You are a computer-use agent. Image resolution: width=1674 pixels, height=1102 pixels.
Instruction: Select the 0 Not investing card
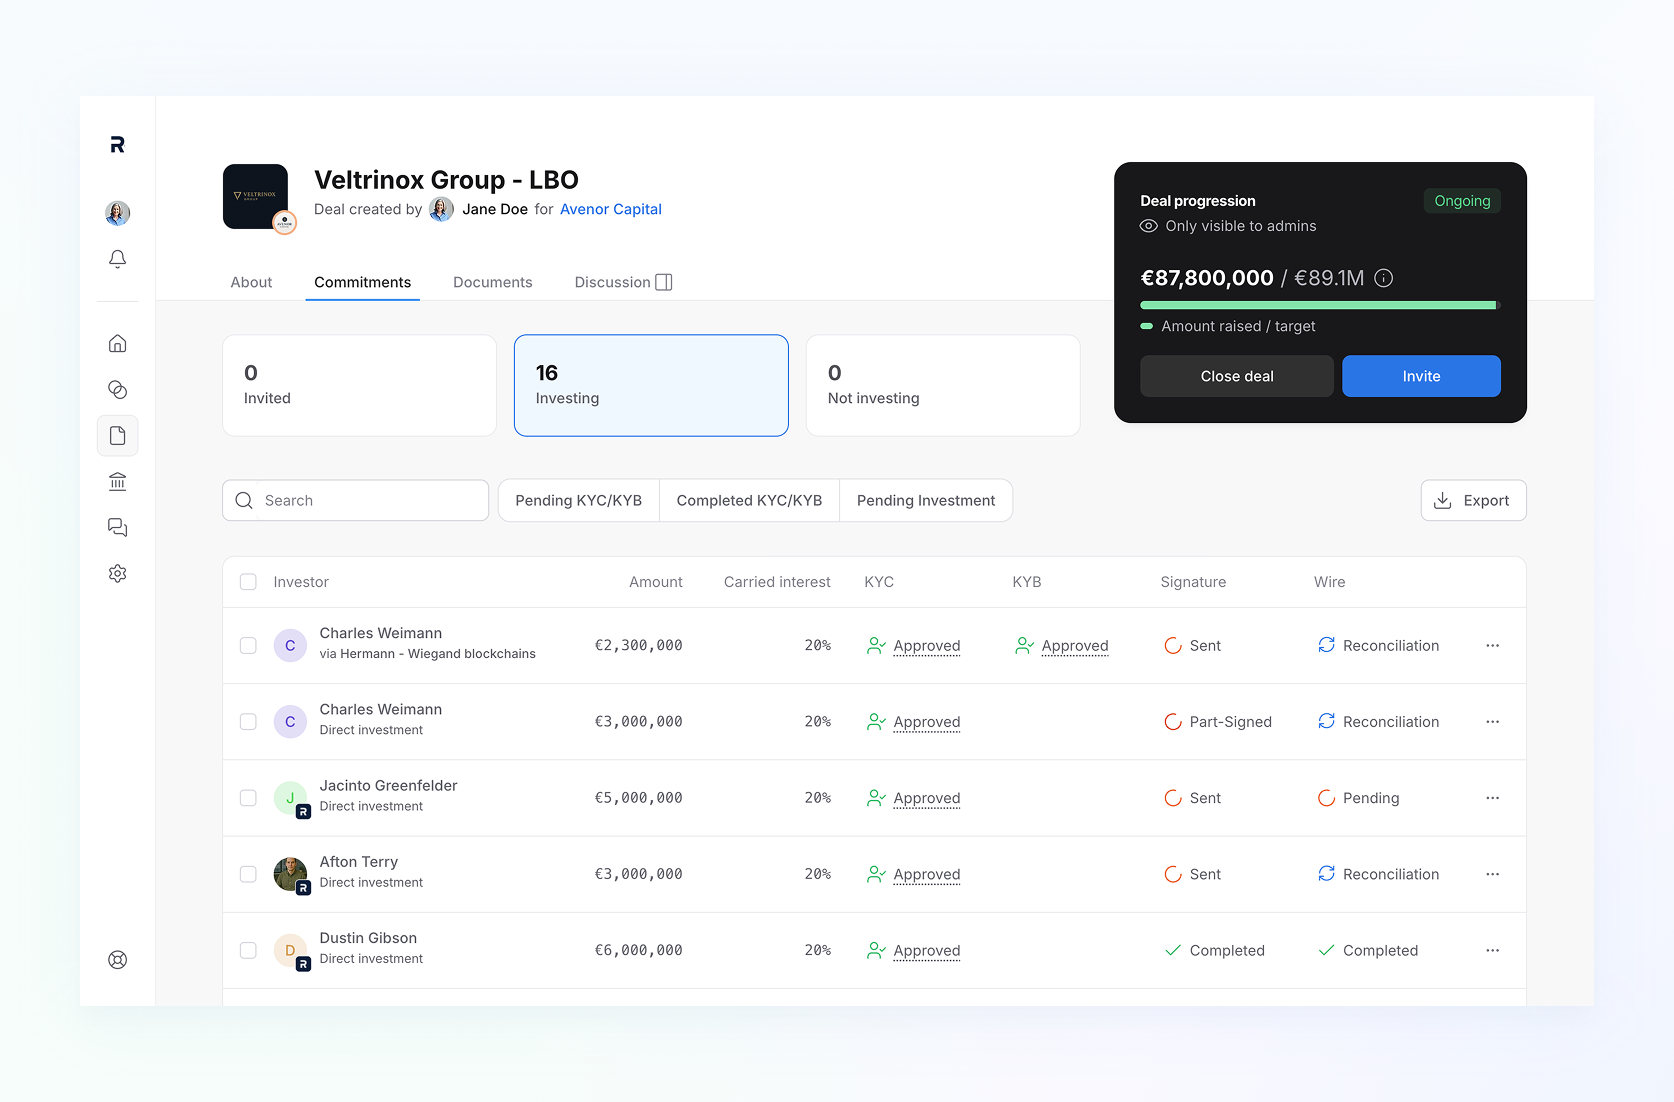pos(943,385)
